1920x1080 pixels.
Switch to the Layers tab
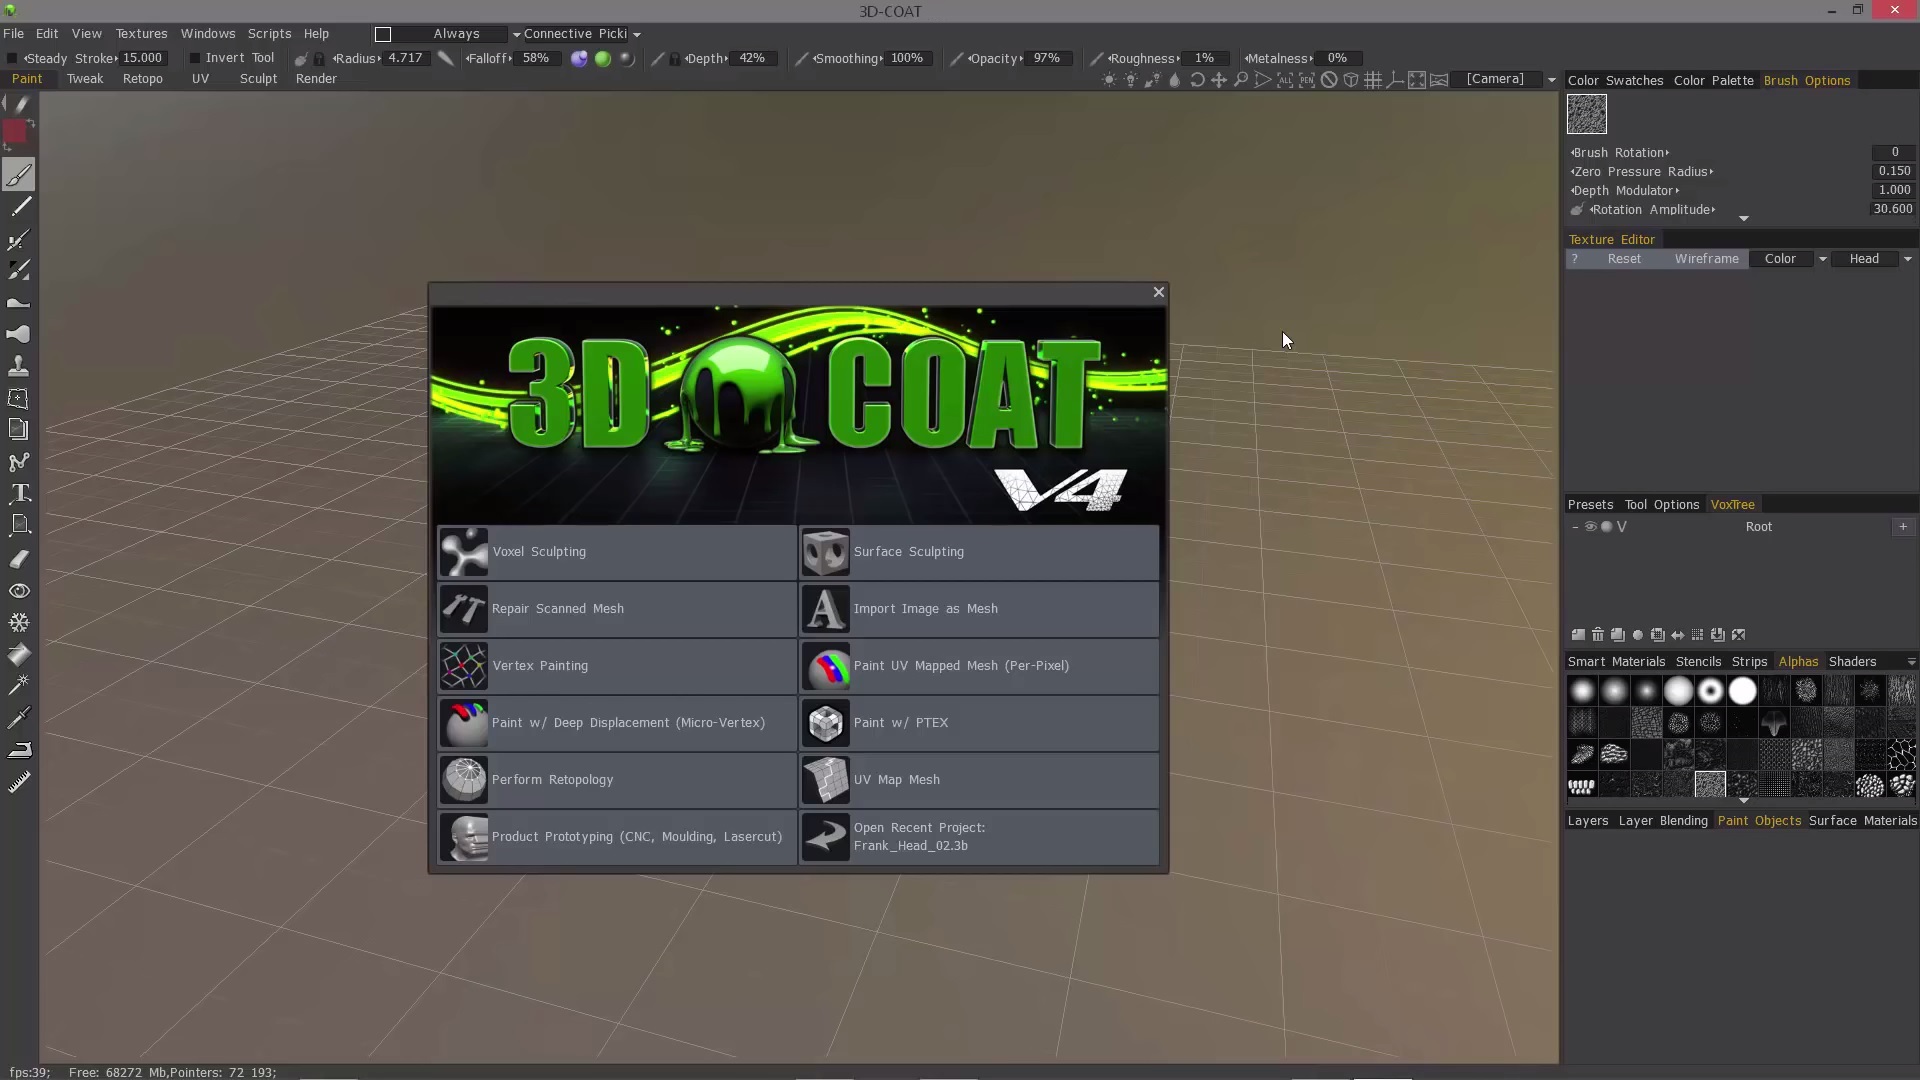click(1587, 821)
